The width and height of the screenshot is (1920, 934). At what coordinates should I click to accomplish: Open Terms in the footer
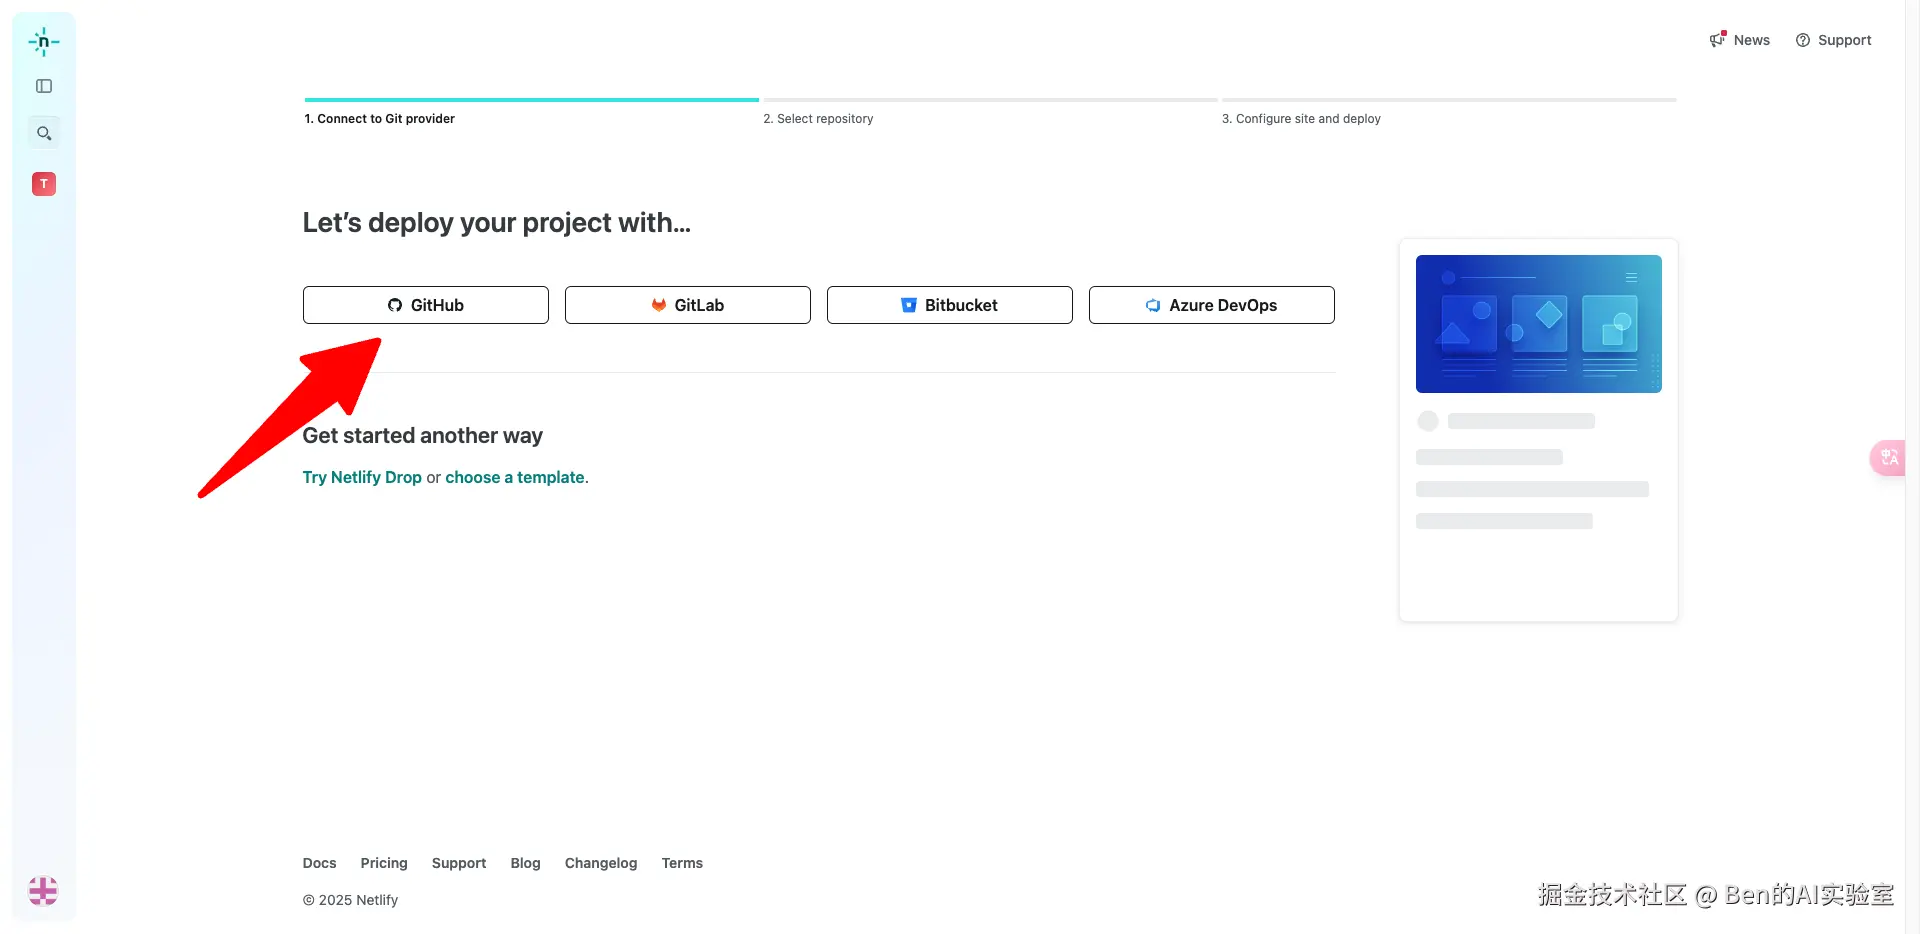[x=682, y=863]
